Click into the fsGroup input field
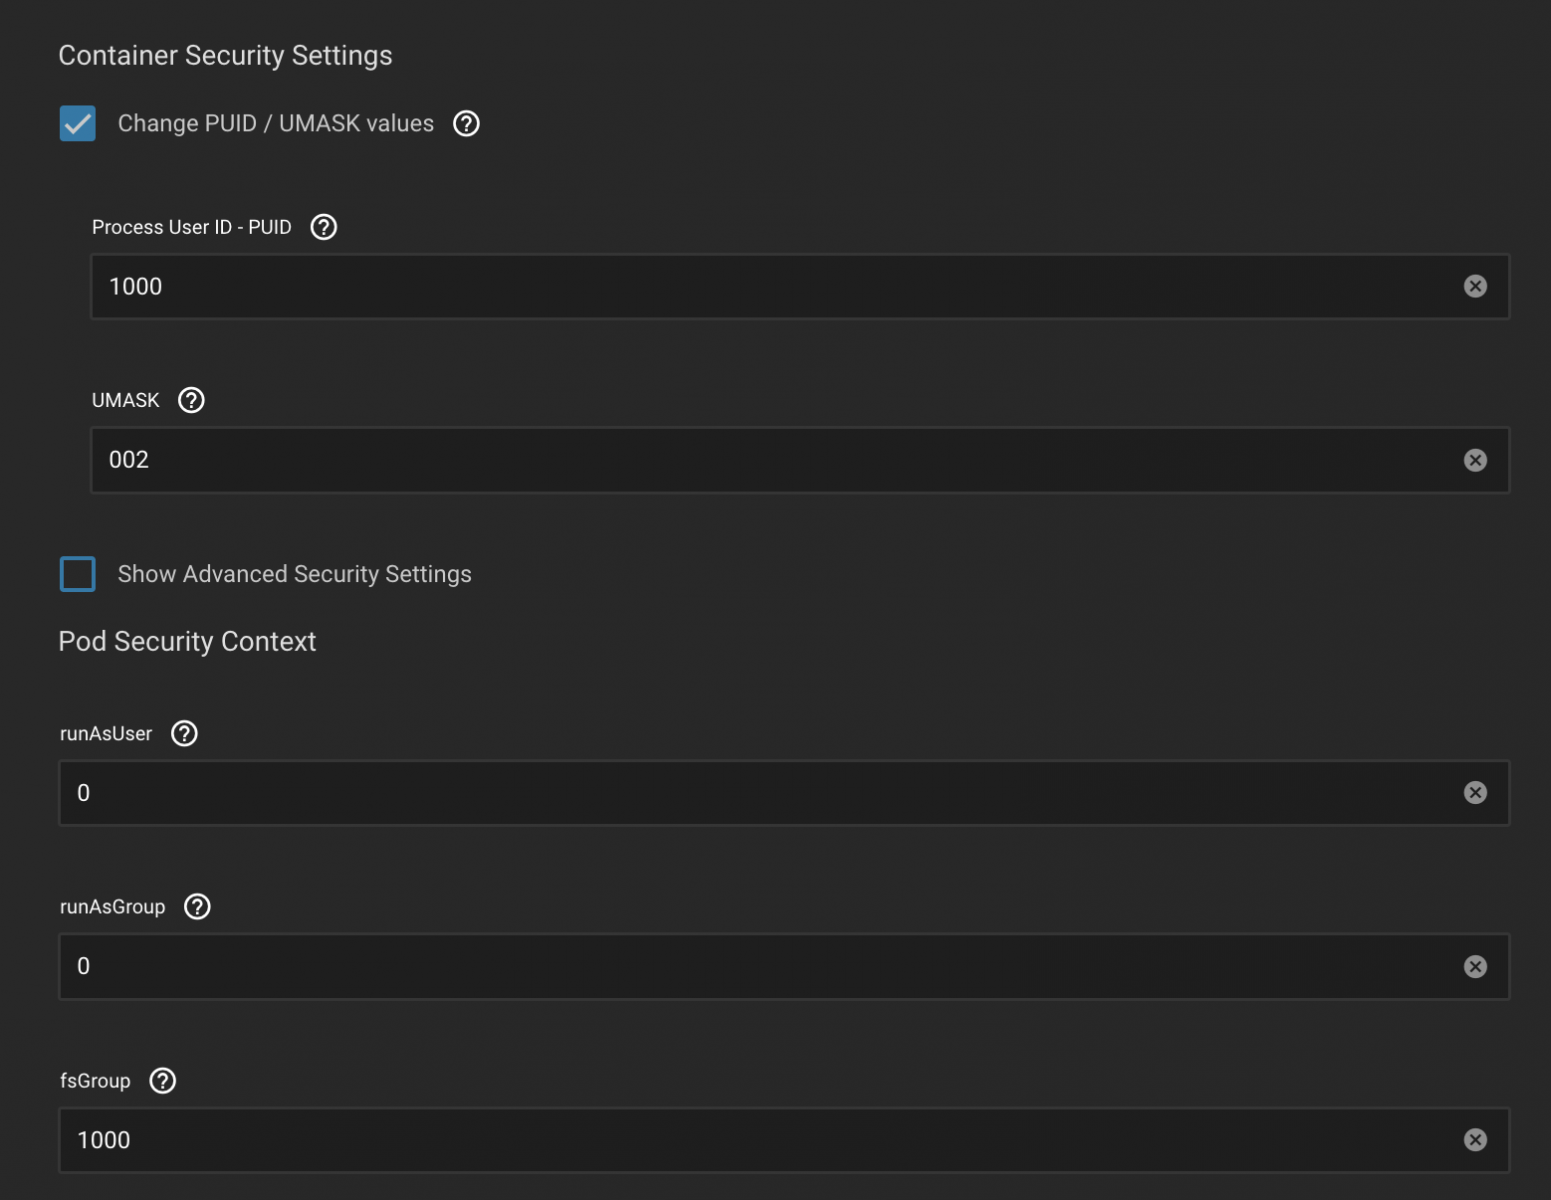 coord(760,1140)
